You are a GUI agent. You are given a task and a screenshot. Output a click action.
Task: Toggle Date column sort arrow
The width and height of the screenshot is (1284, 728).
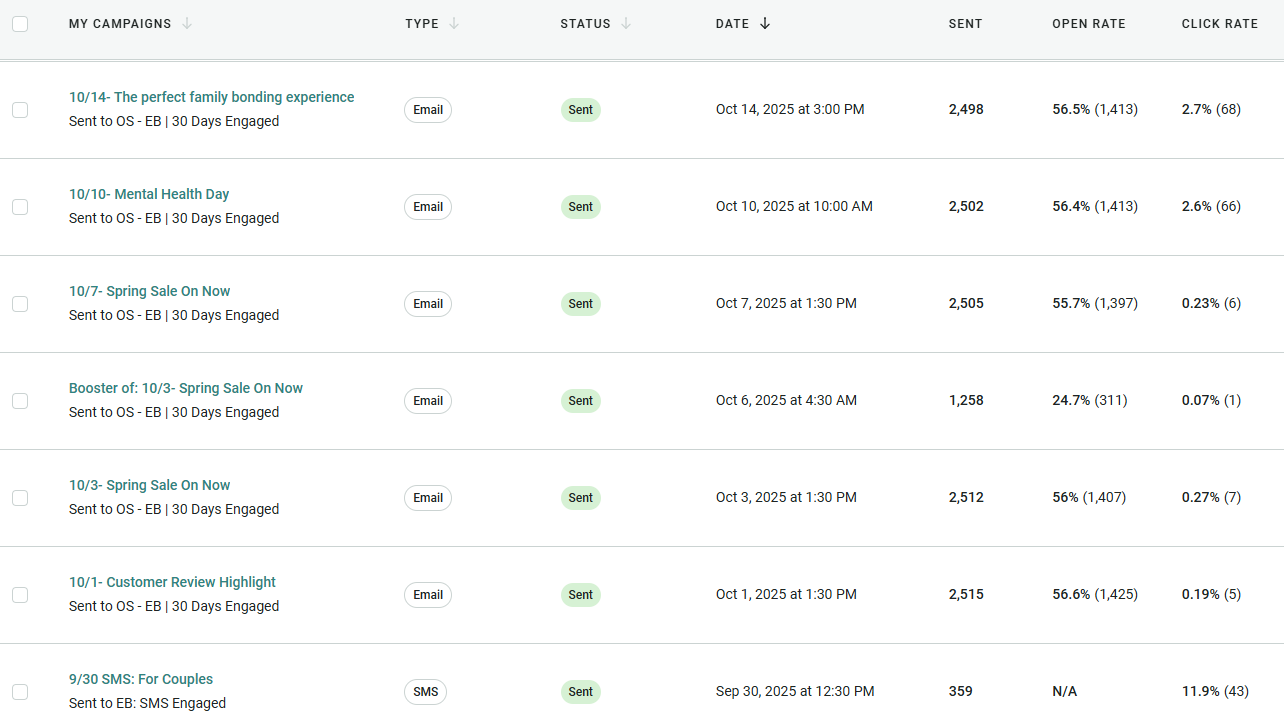pyautogui.click(x=765, y=24)
